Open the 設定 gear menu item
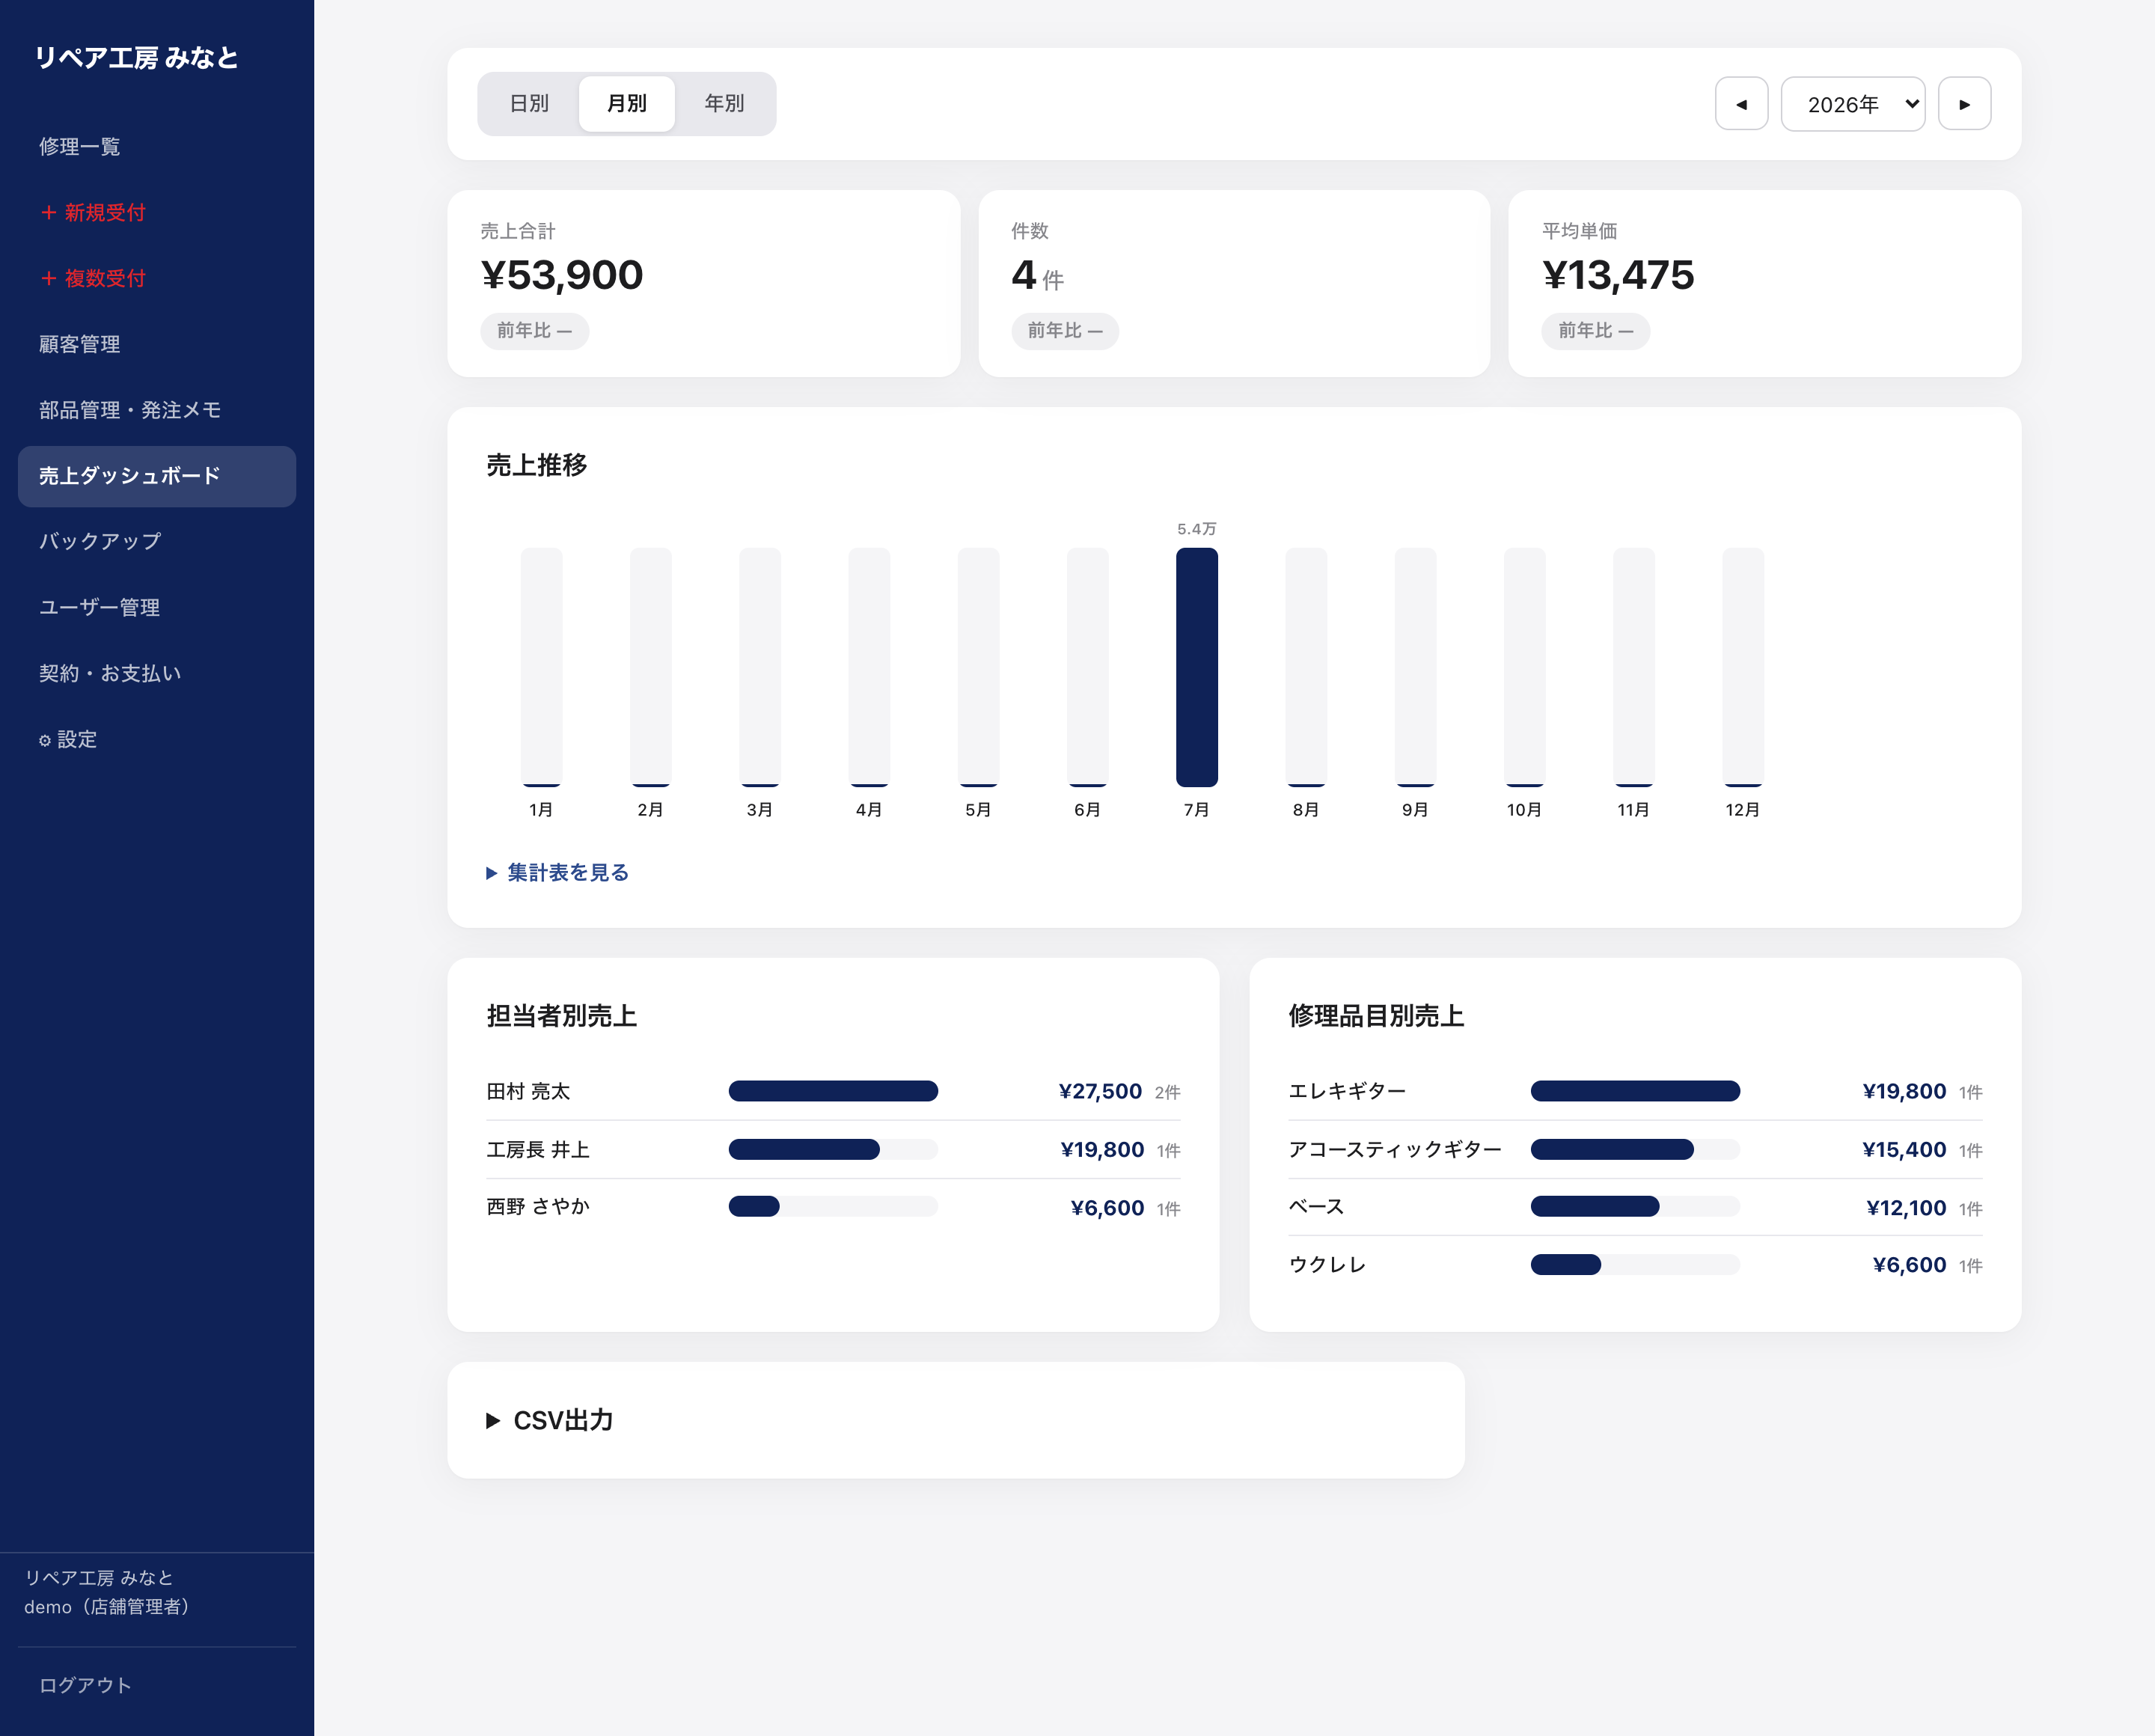 (68, 739)
